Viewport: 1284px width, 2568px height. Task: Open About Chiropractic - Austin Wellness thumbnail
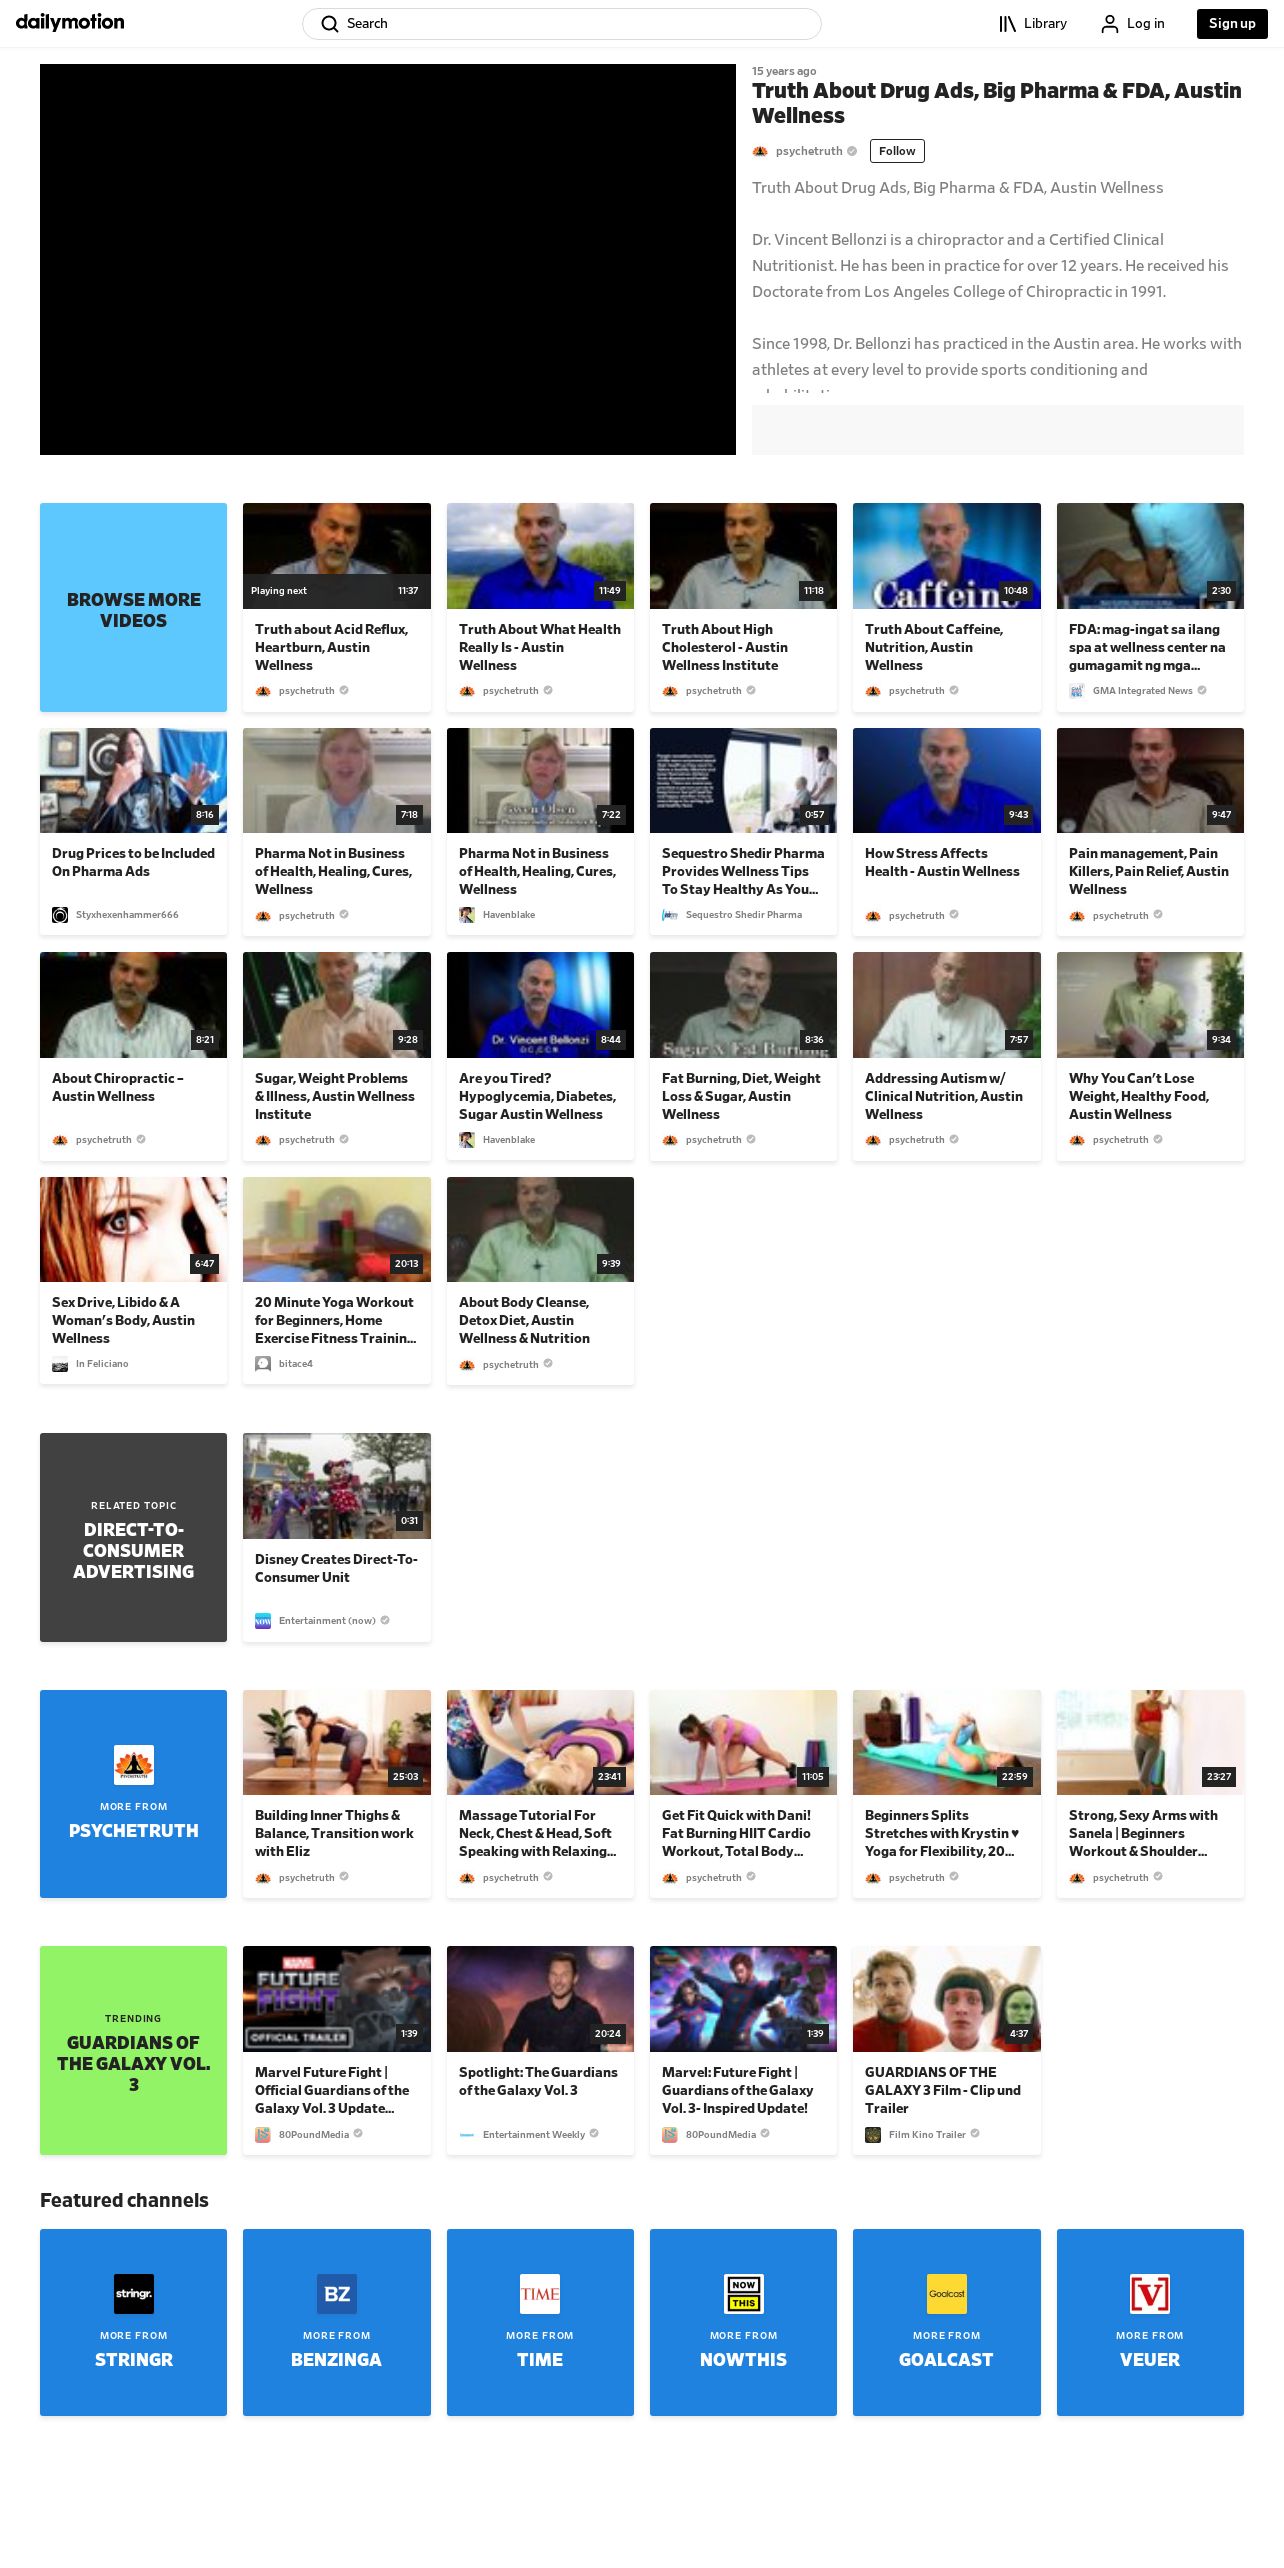tap(134, 1005)
